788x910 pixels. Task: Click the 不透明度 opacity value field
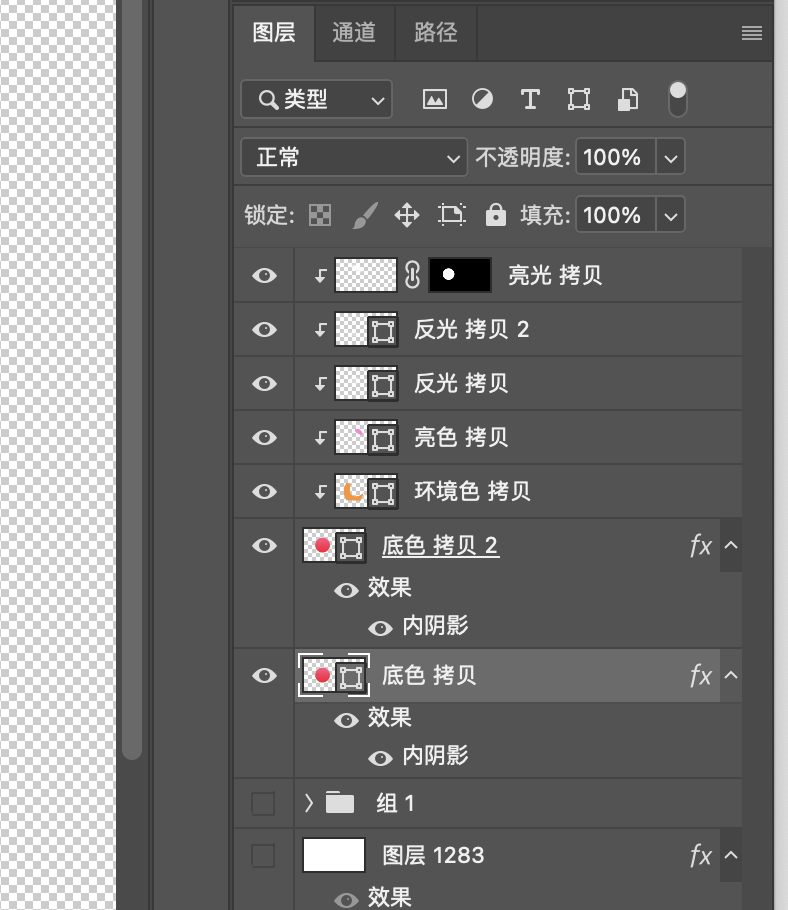[x=616, y=157]
